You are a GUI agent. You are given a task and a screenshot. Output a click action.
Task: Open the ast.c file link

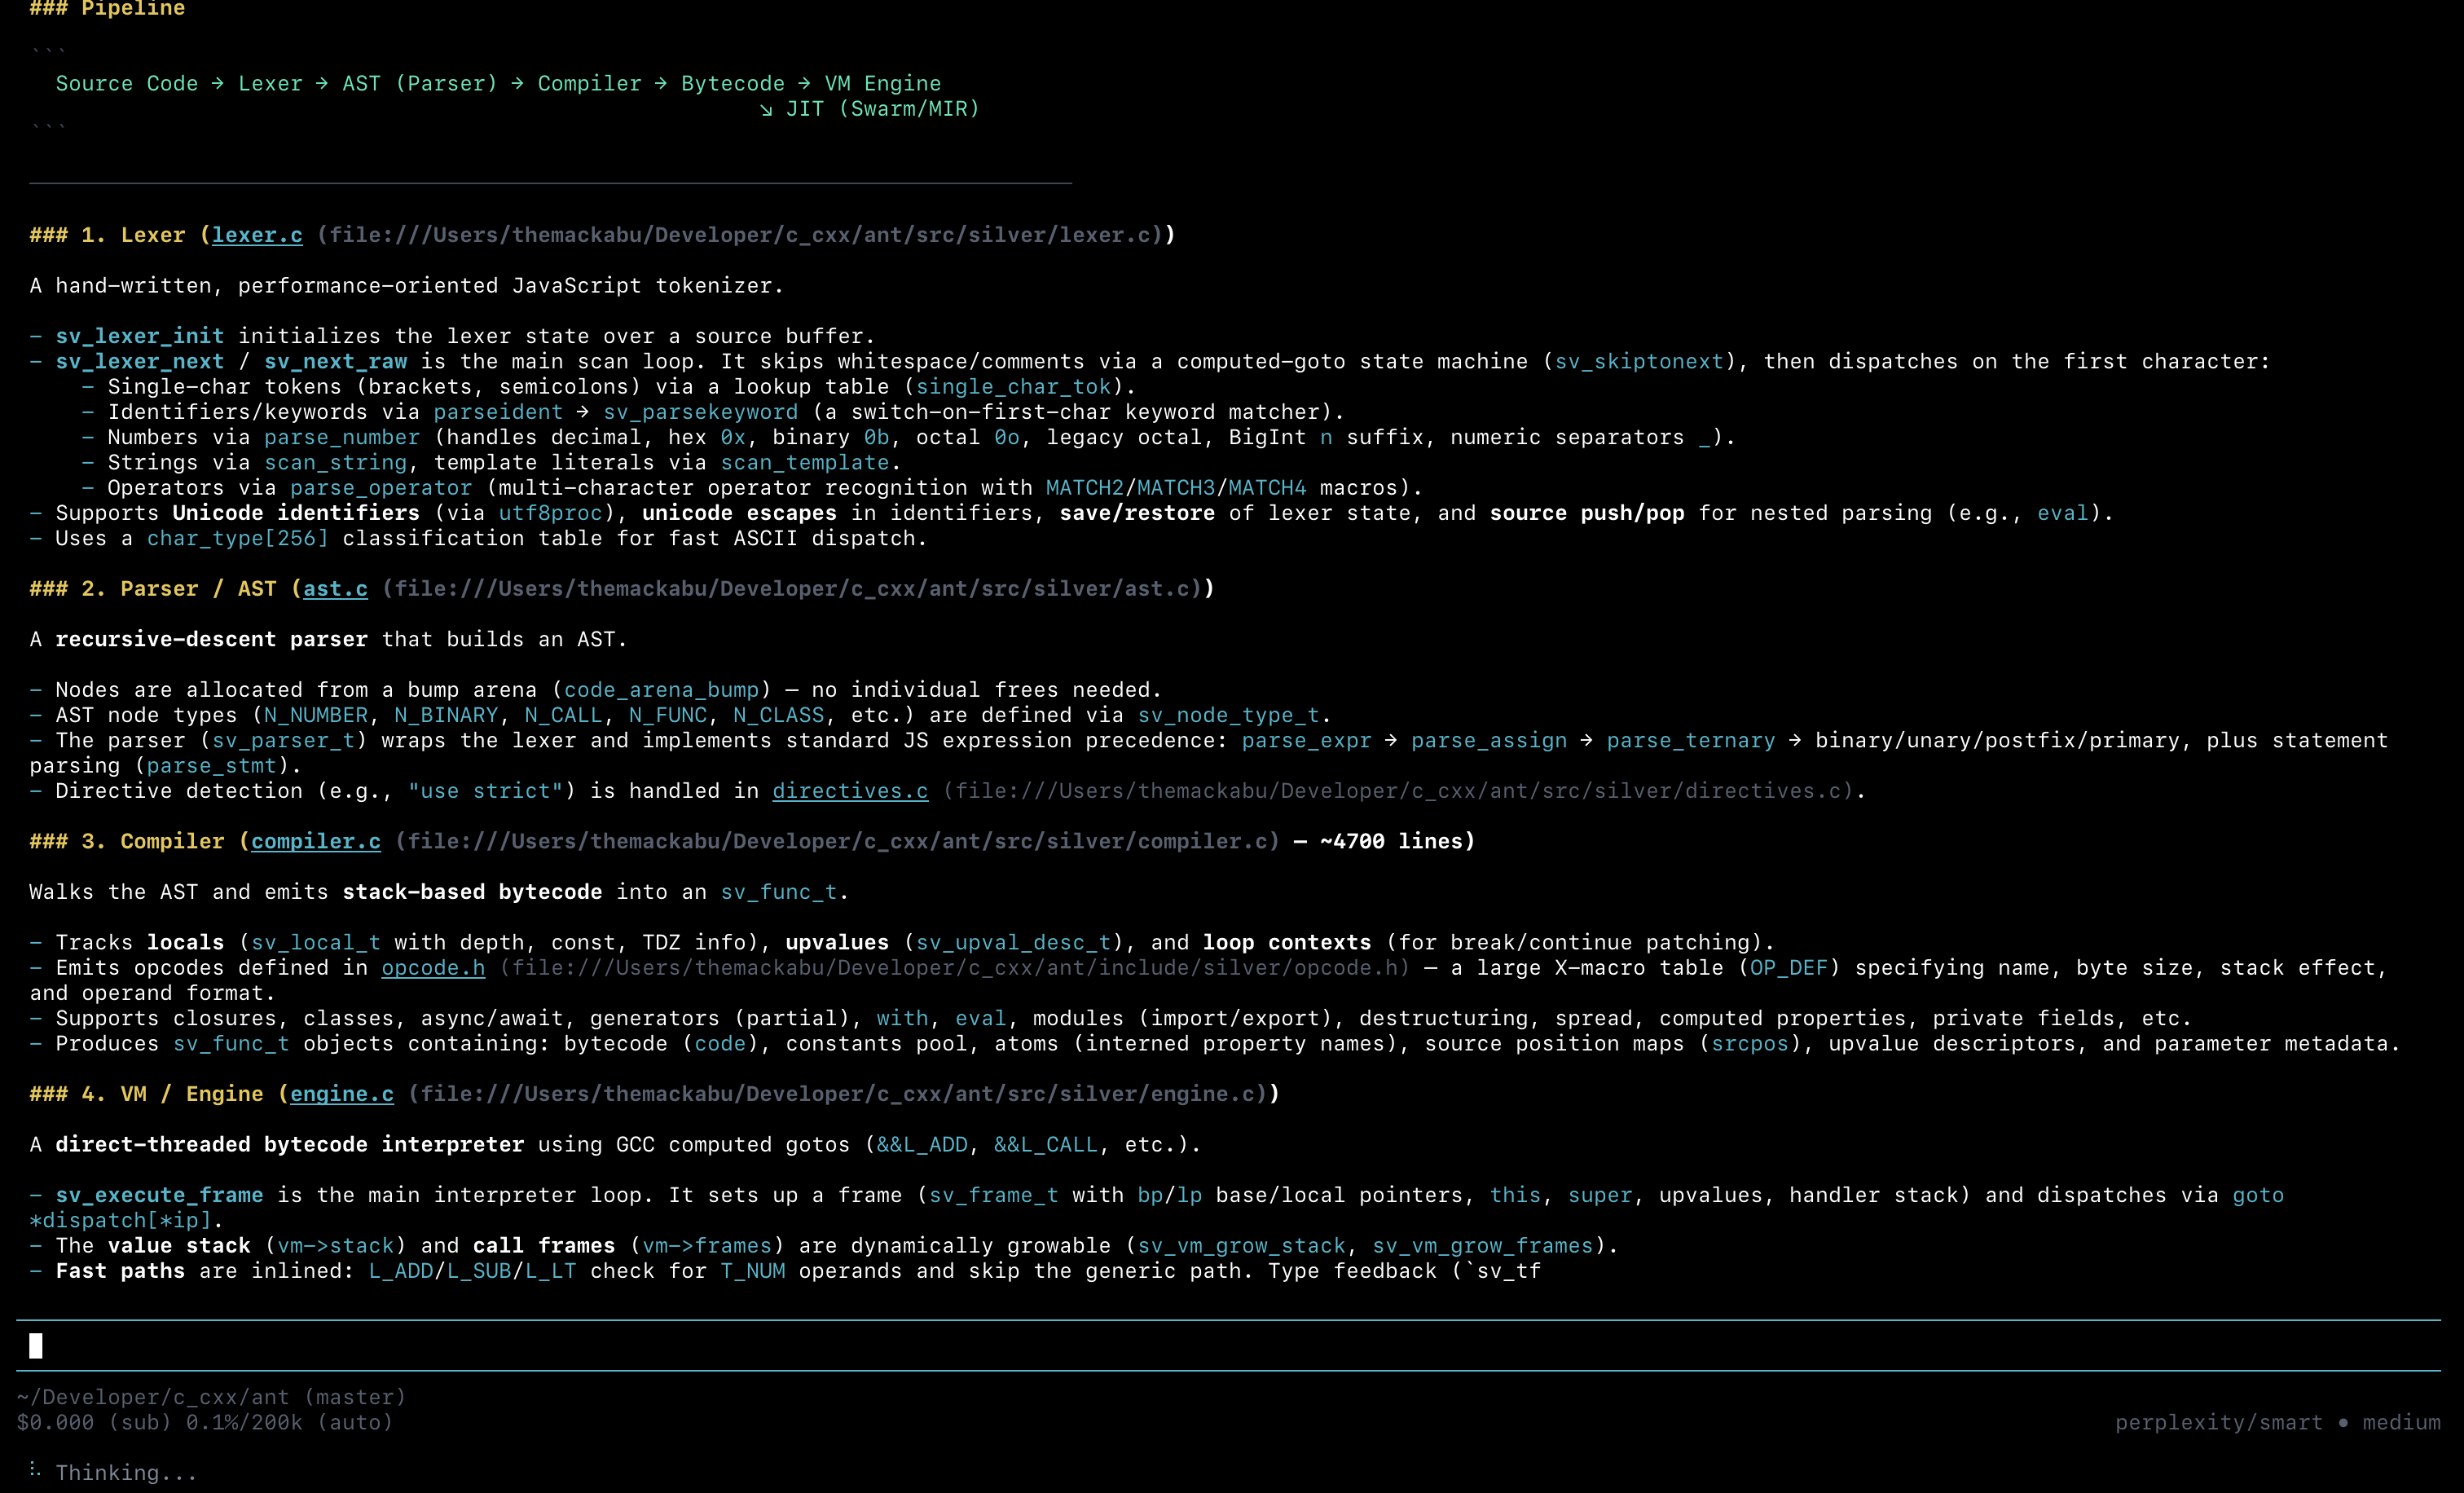tap(335, 588)
